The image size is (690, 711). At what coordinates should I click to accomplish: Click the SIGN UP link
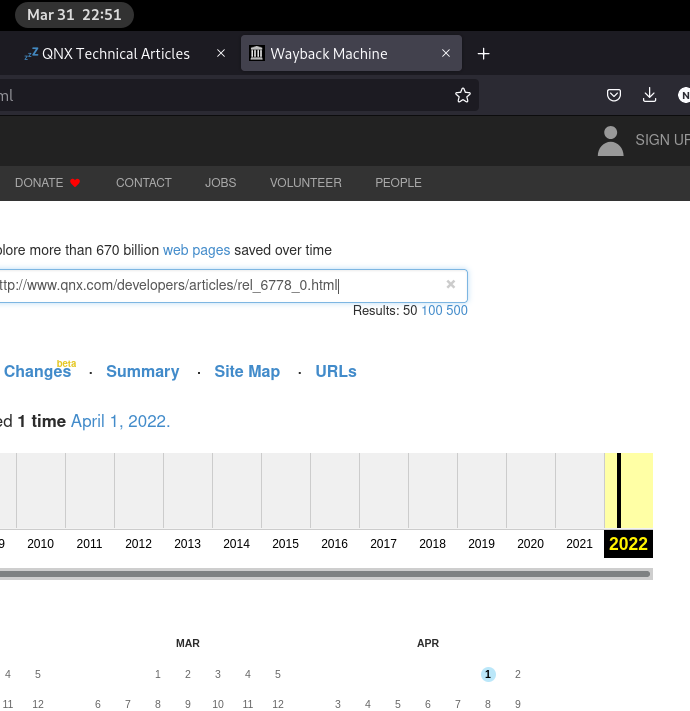click(x=662, y=140)
